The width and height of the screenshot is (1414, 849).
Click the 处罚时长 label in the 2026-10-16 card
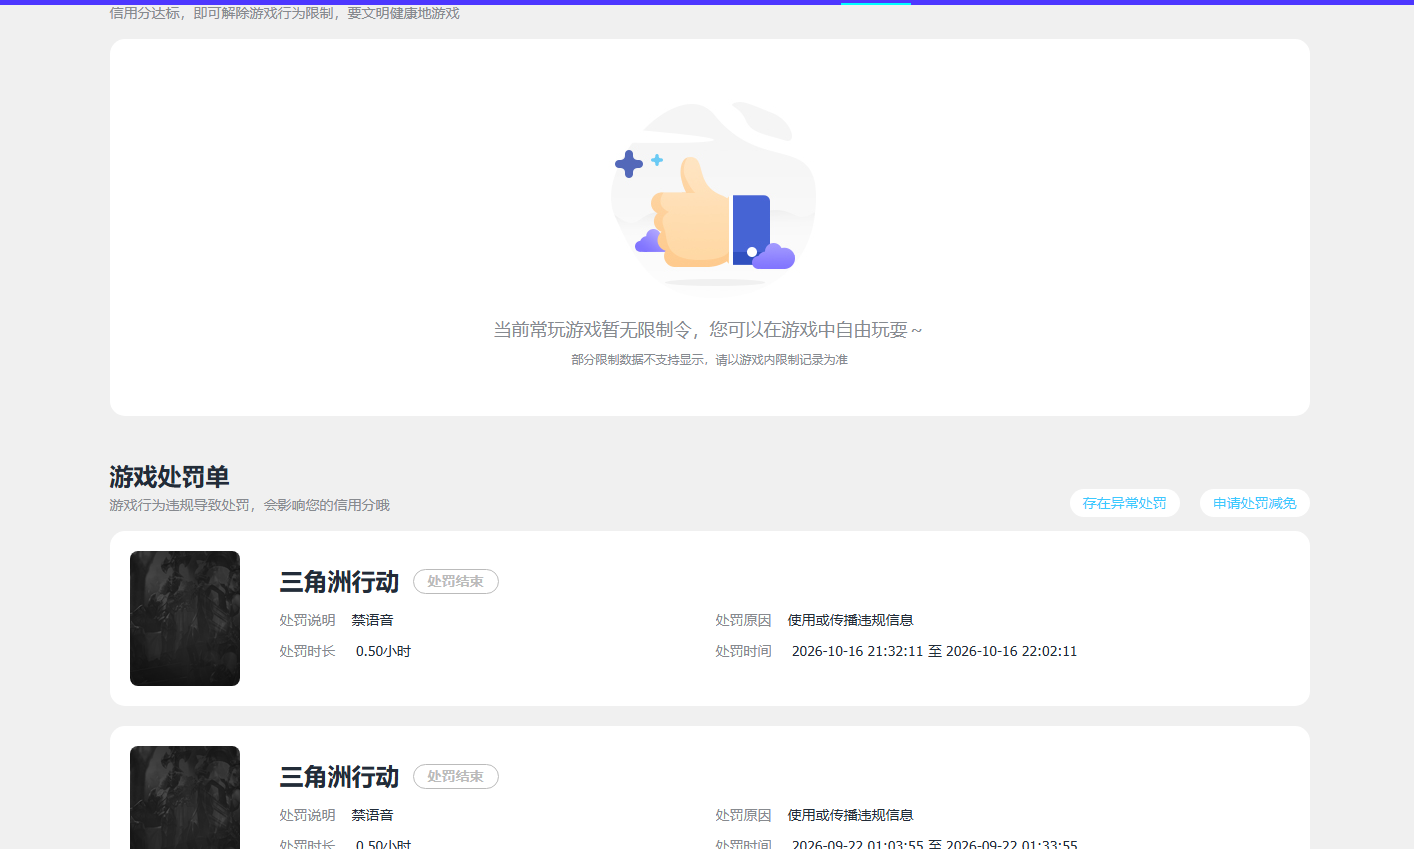tap(307, 651)
